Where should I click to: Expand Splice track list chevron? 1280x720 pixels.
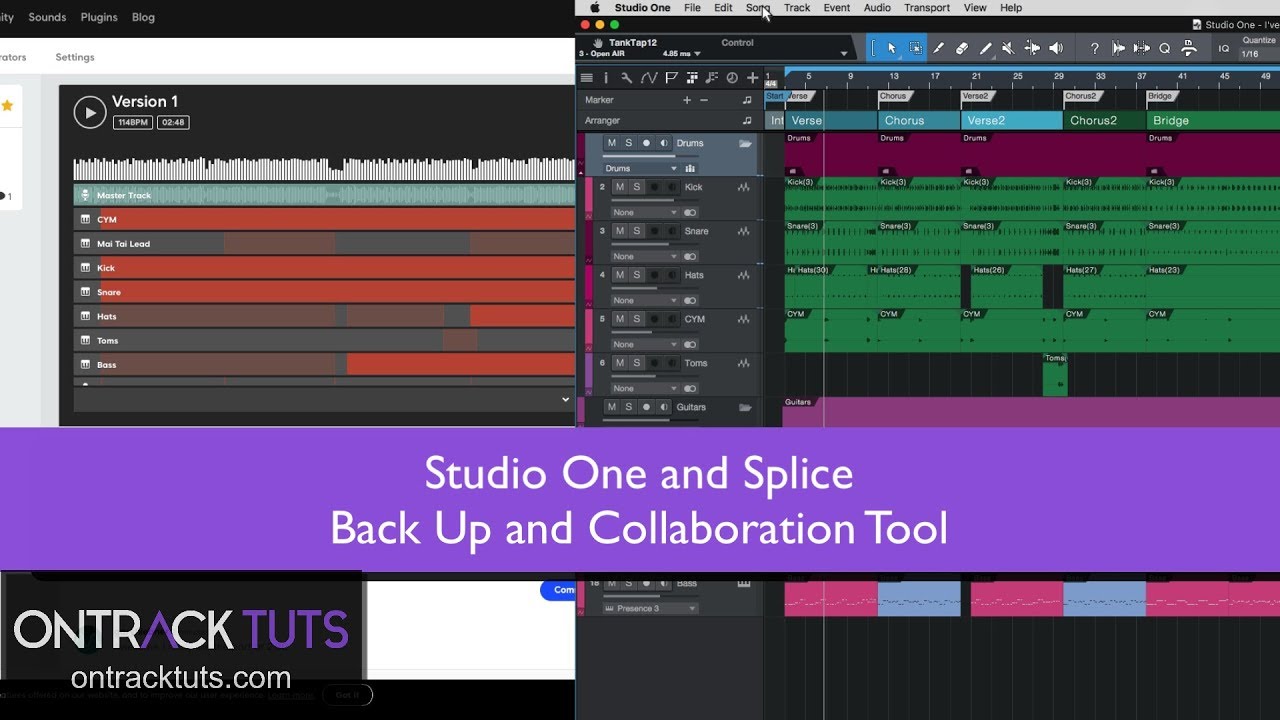point(566,399)
